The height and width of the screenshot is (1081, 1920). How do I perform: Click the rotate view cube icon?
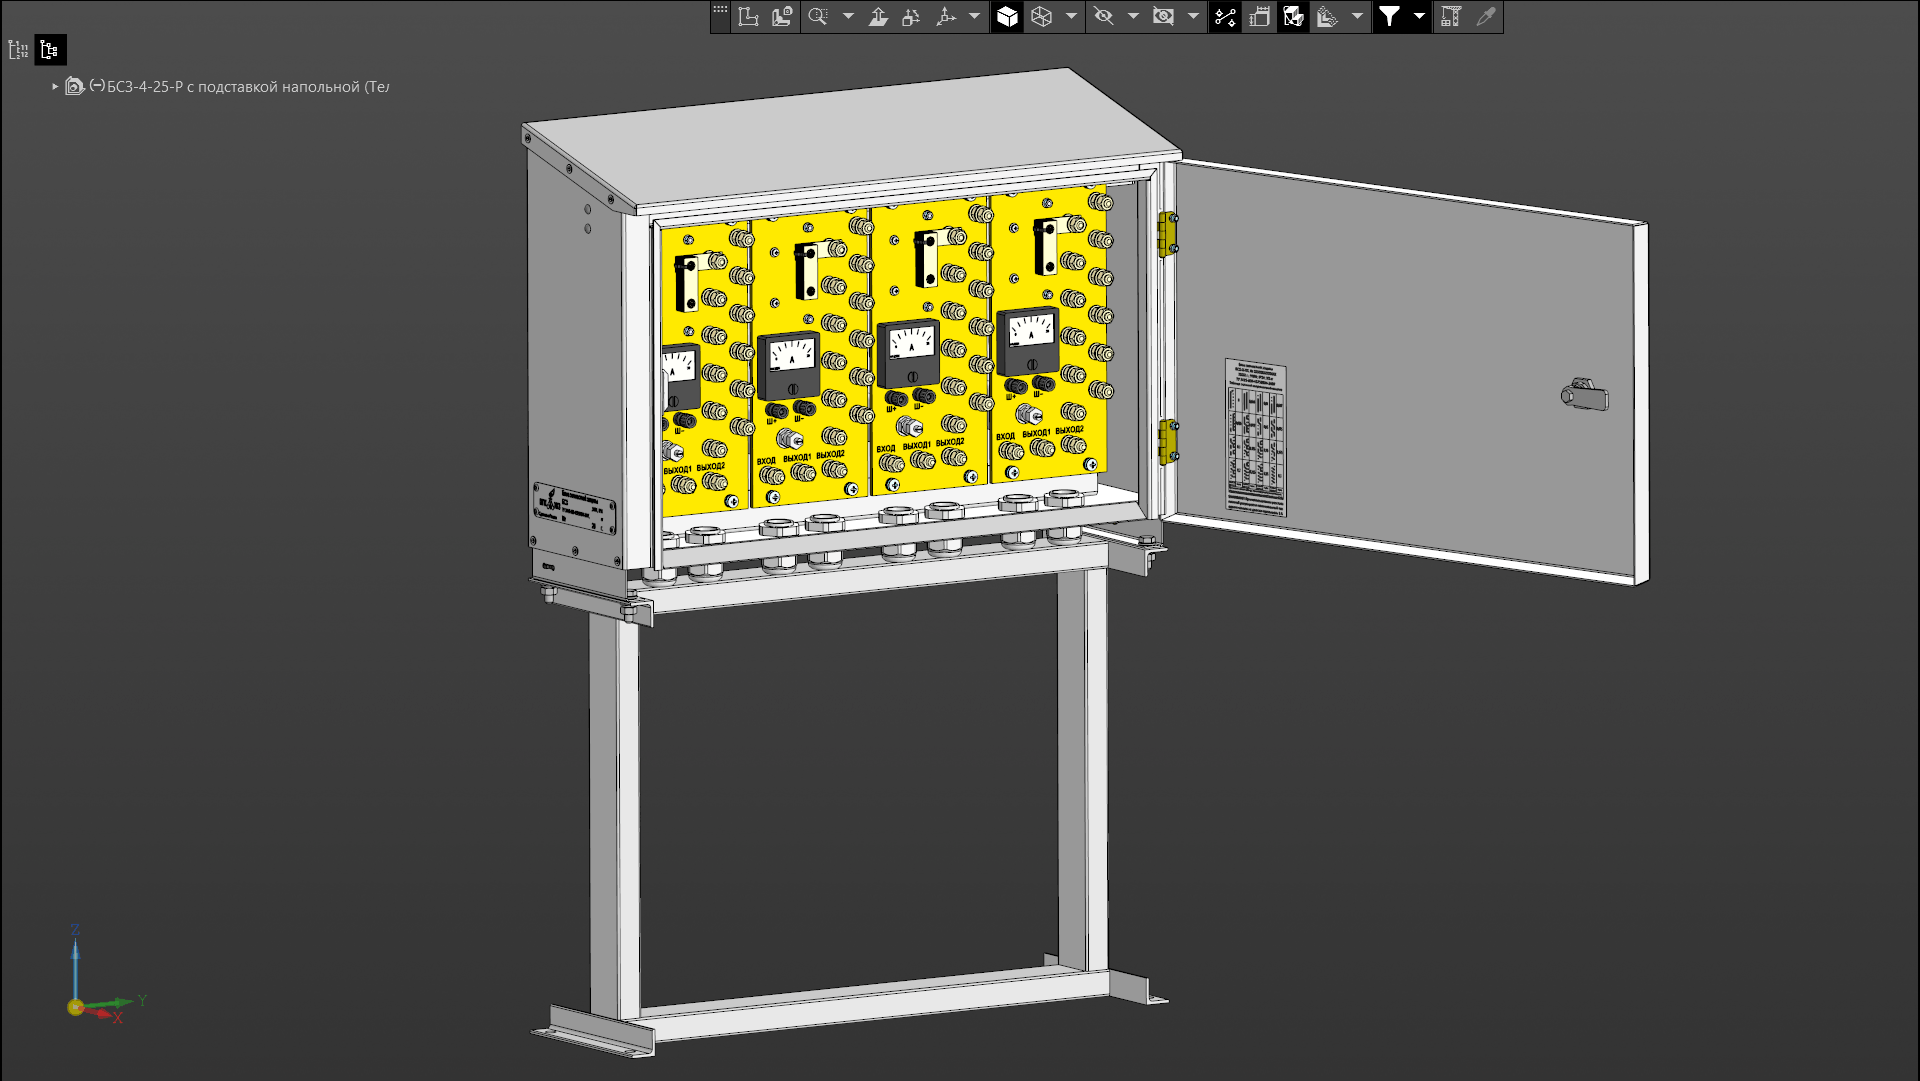[x=911, y=17]
